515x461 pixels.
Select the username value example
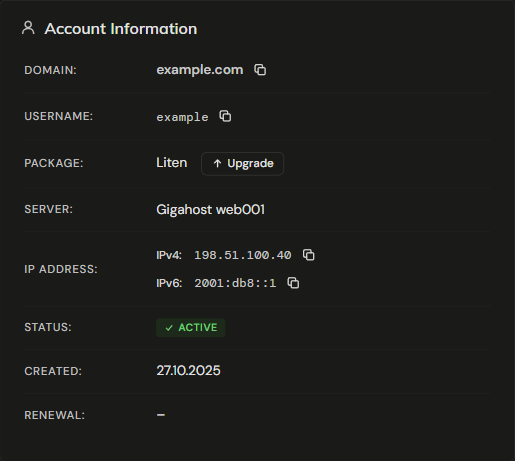click(x=182, y=117)
